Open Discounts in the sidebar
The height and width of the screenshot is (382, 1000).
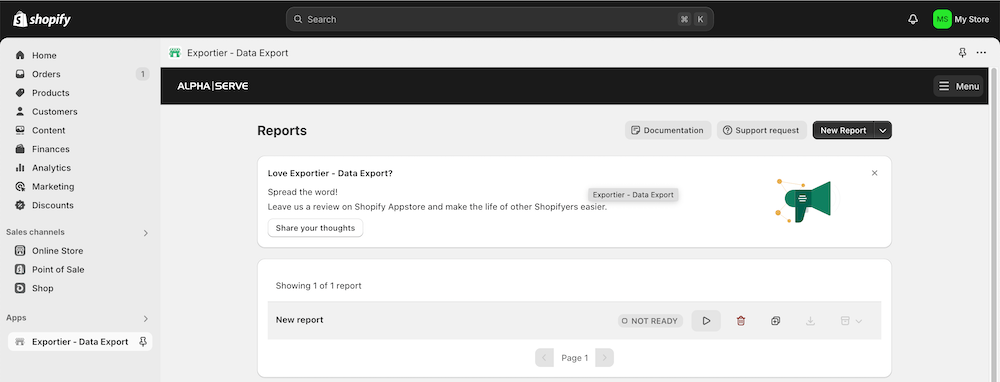click(53, 205)
